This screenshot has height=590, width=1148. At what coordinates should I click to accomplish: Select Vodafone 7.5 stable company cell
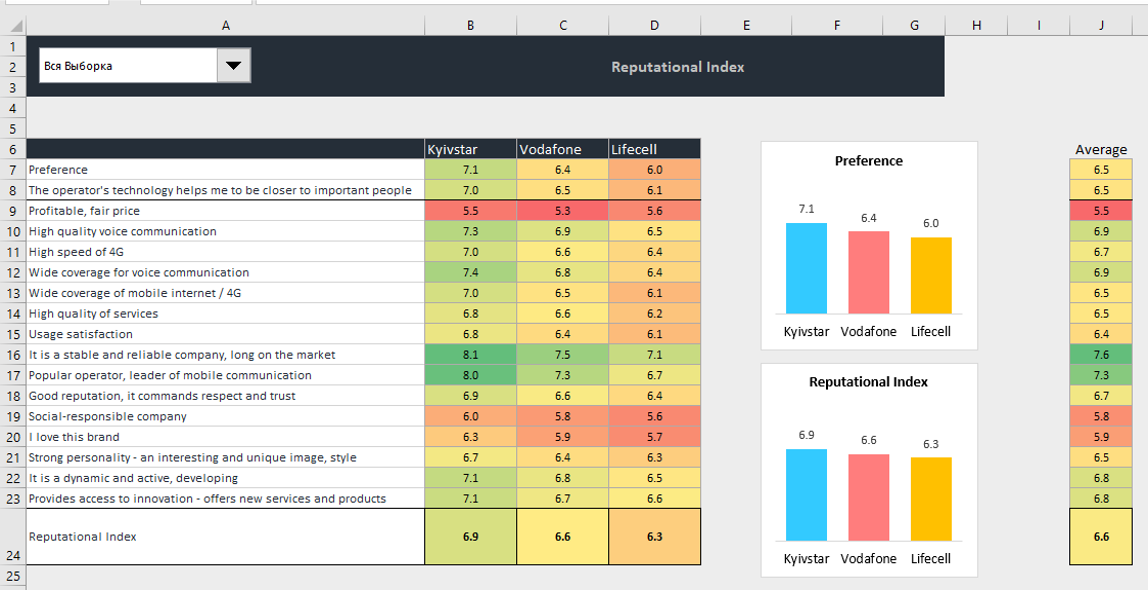click(x=562, y=354)
